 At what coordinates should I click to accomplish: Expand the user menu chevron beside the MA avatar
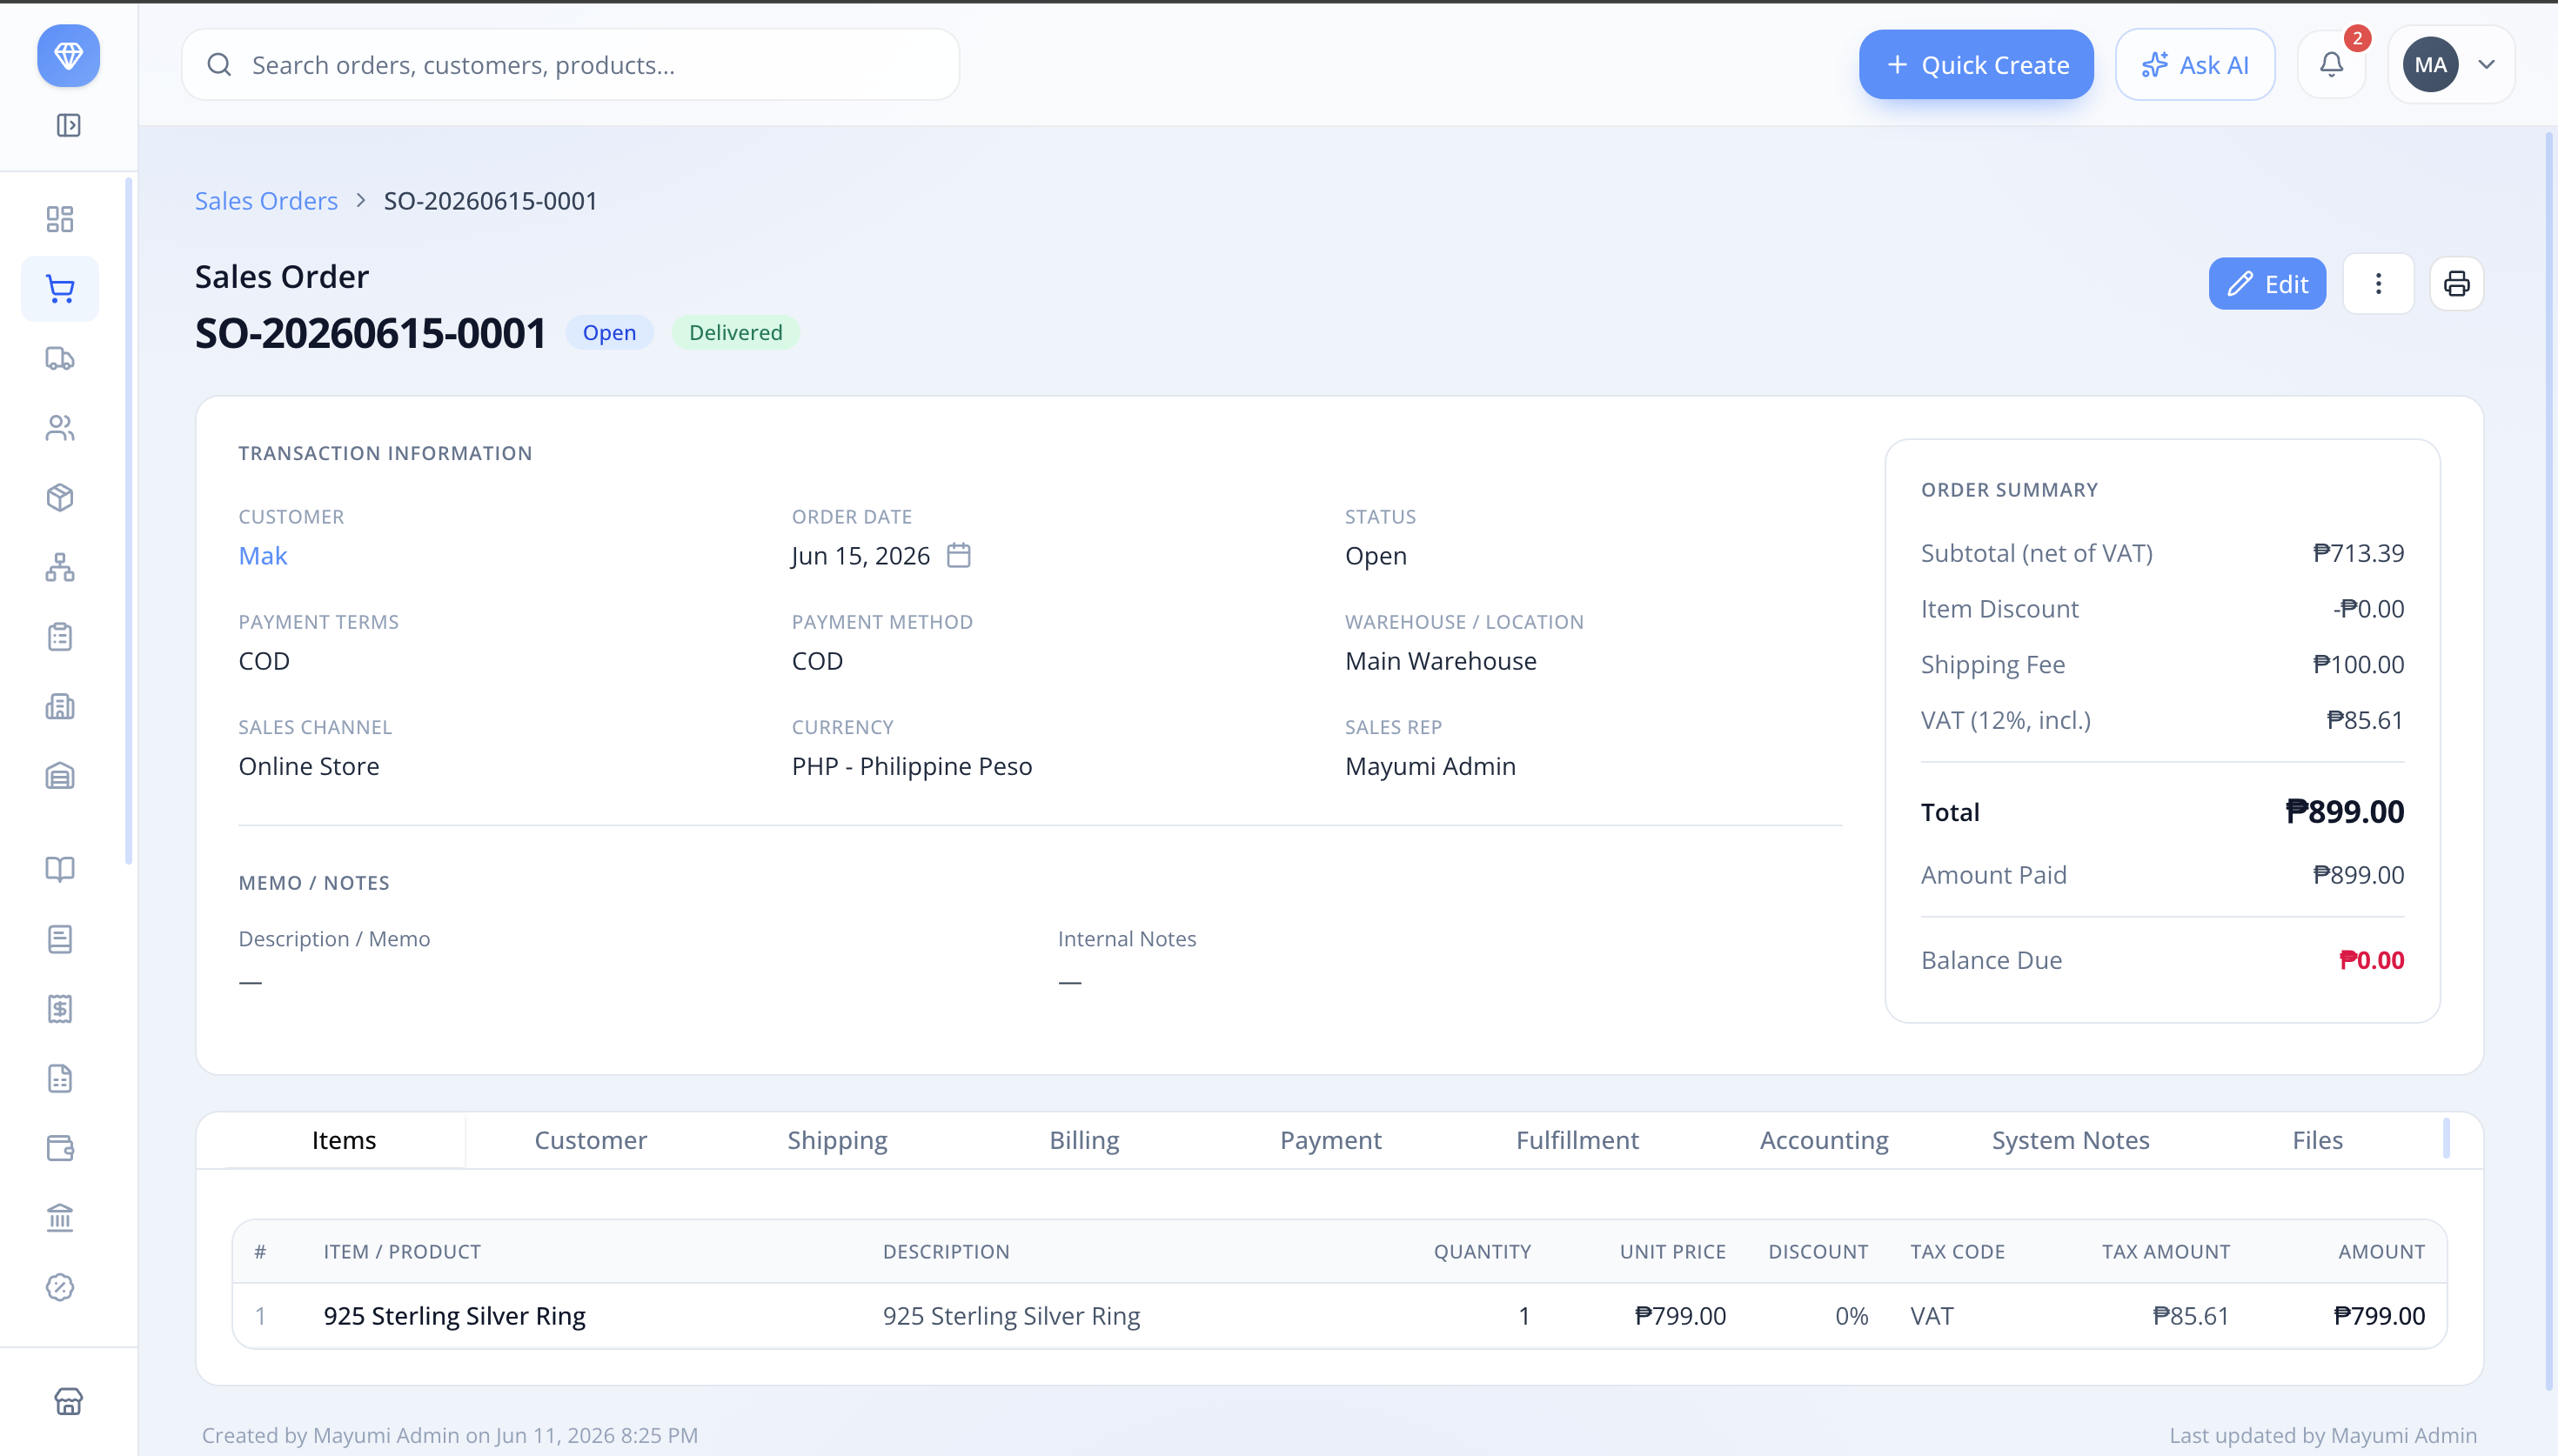tap(2486, 65)
